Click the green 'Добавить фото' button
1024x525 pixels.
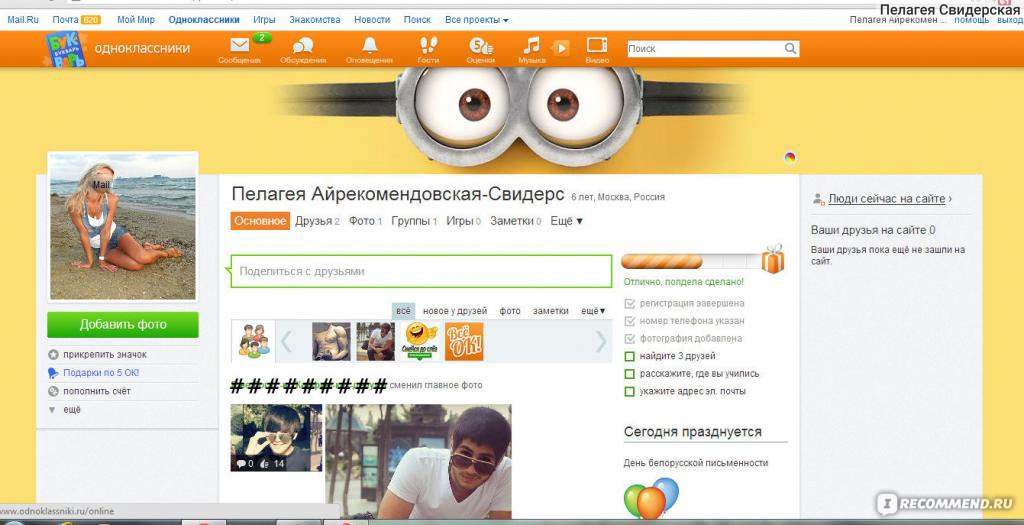pyautogui.click(x=123, y=325)
